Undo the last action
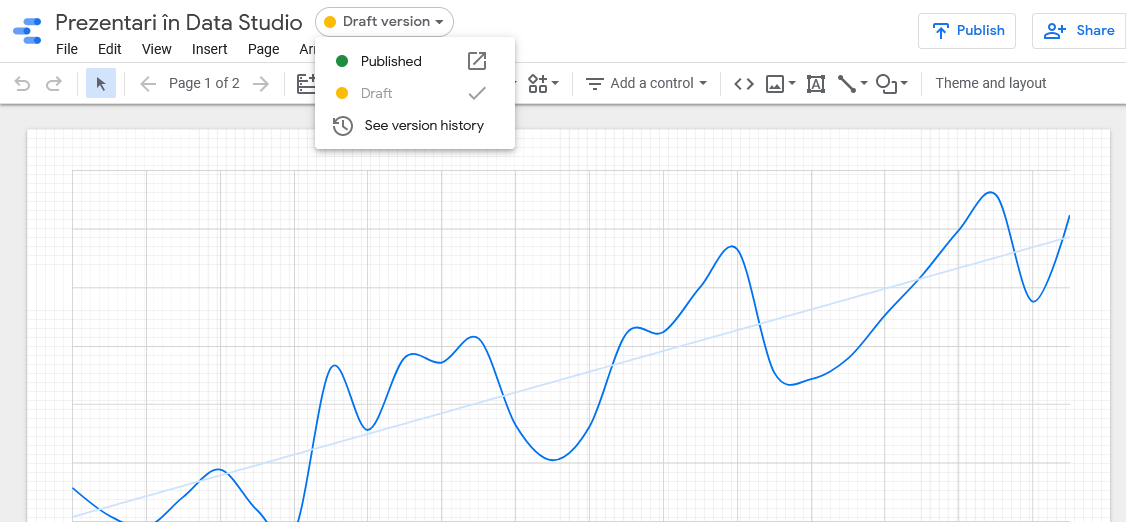This screenshot has height=522, width=1126. [x=22, y=84]
